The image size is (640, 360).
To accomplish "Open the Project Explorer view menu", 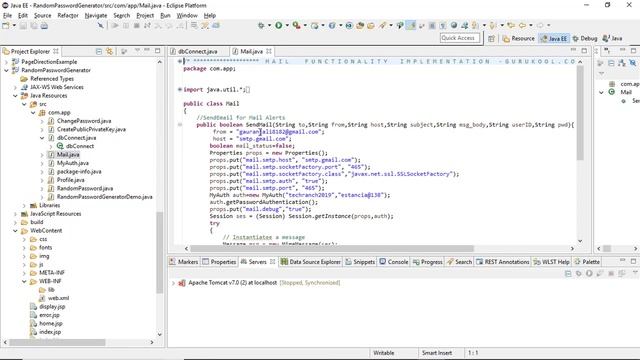I will click(137, 51).
